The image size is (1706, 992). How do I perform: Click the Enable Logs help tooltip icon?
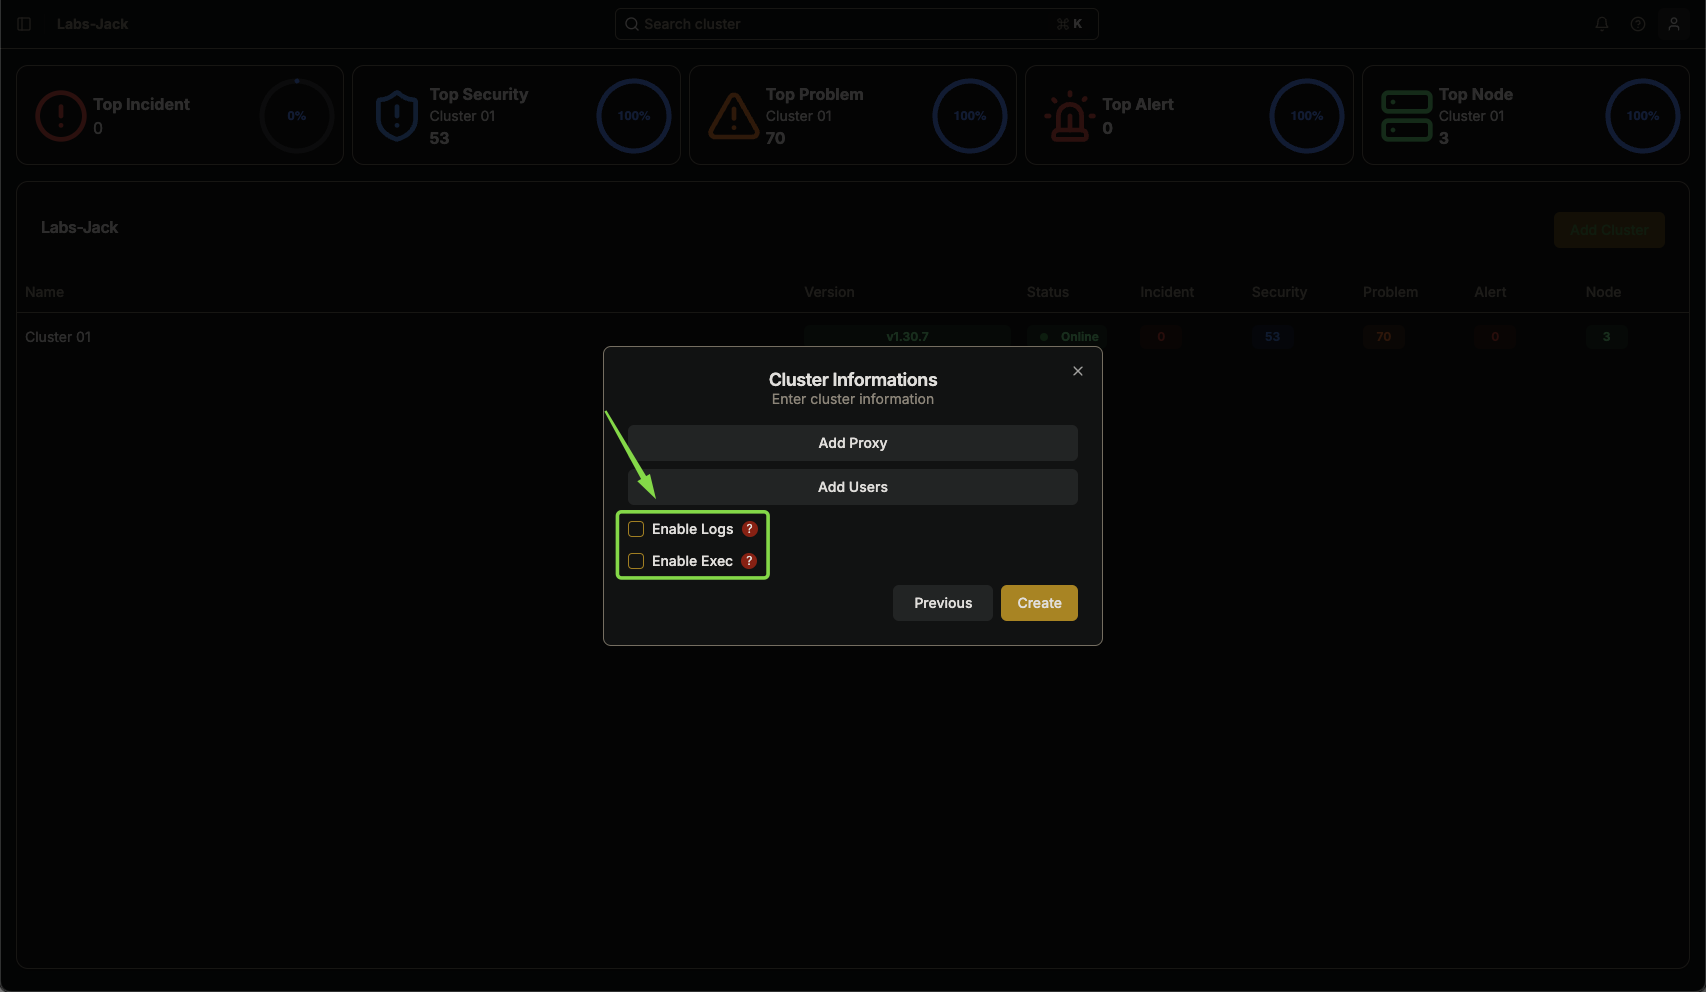750,529
